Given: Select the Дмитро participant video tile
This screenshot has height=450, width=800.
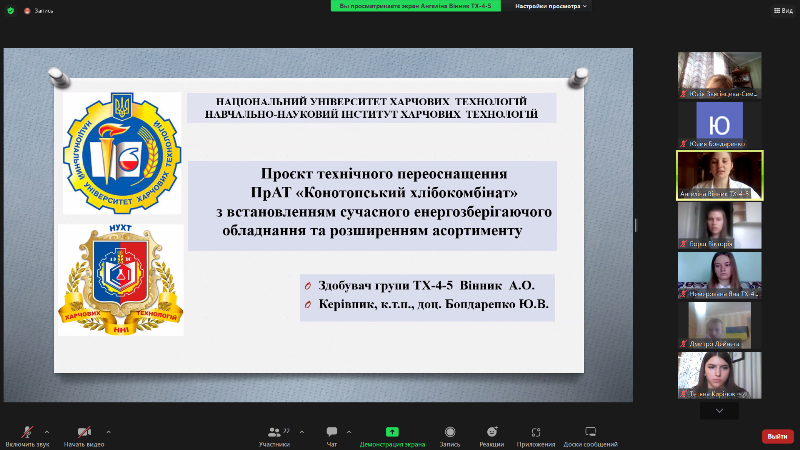Looking at the screenshot, I should pyautogui.click(x=719, y=325).
